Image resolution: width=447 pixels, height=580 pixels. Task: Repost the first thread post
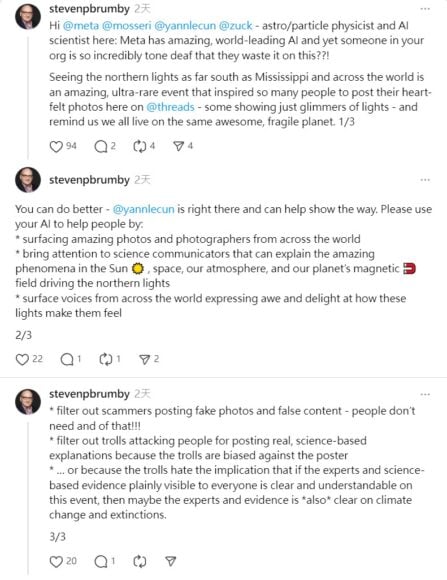(x=140, y=146)
